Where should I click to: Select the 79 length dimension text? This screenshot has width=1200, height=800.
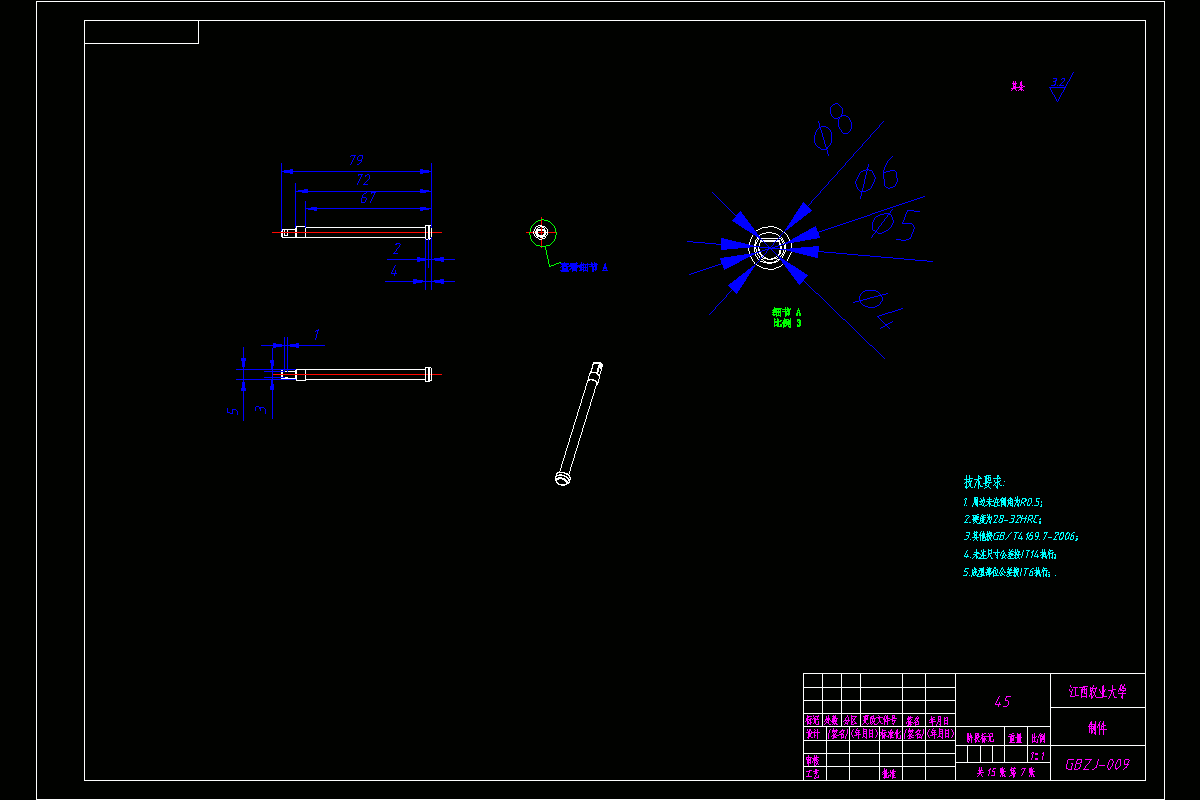pyautogui.click(x=355, y=161)
